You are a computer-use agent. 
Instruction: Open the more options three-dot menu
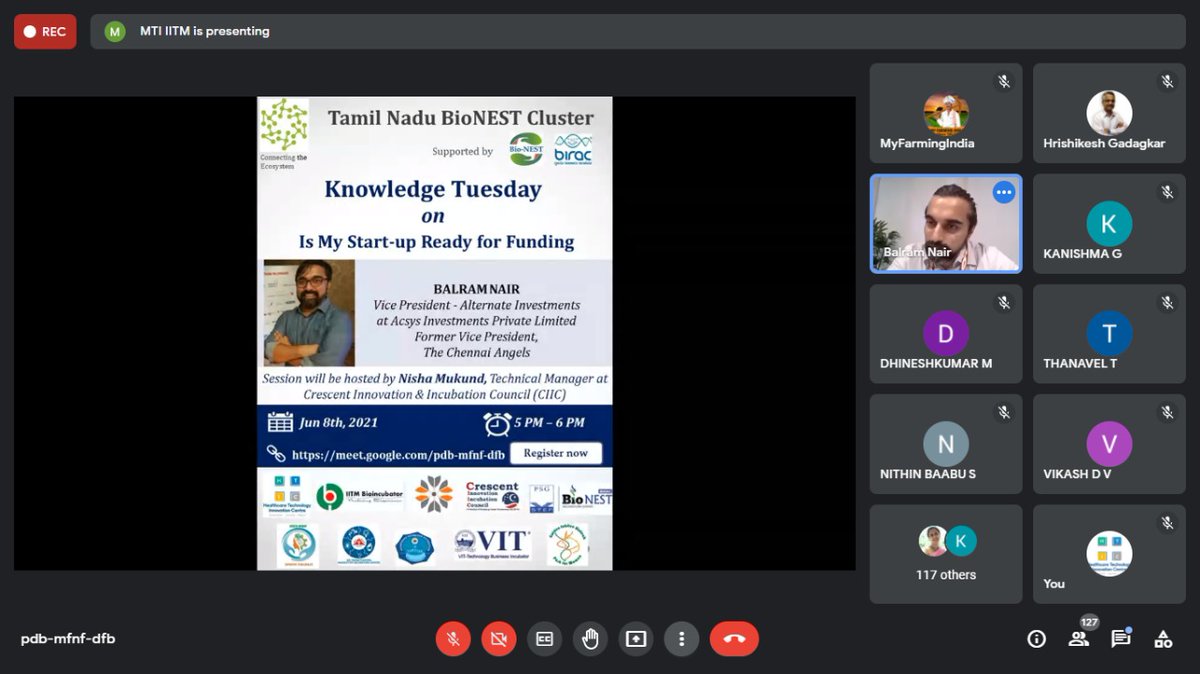pos(682,639)
